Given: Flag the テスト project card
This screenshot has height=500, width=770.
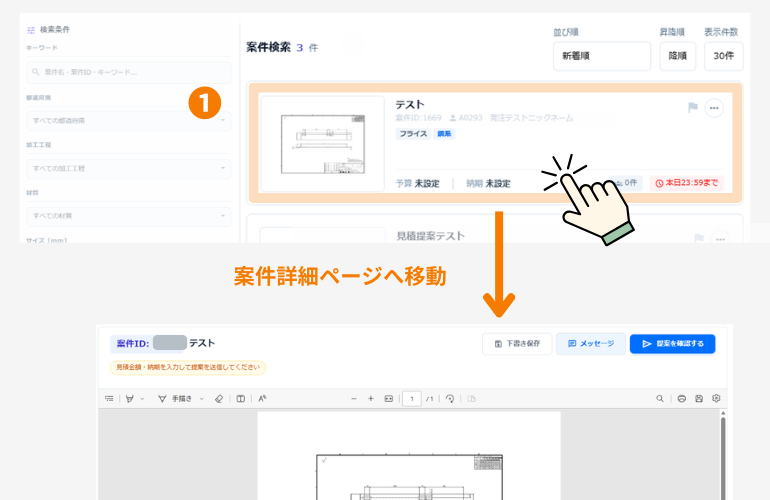Looking at the screenshot, I should (x=693, y=108).
